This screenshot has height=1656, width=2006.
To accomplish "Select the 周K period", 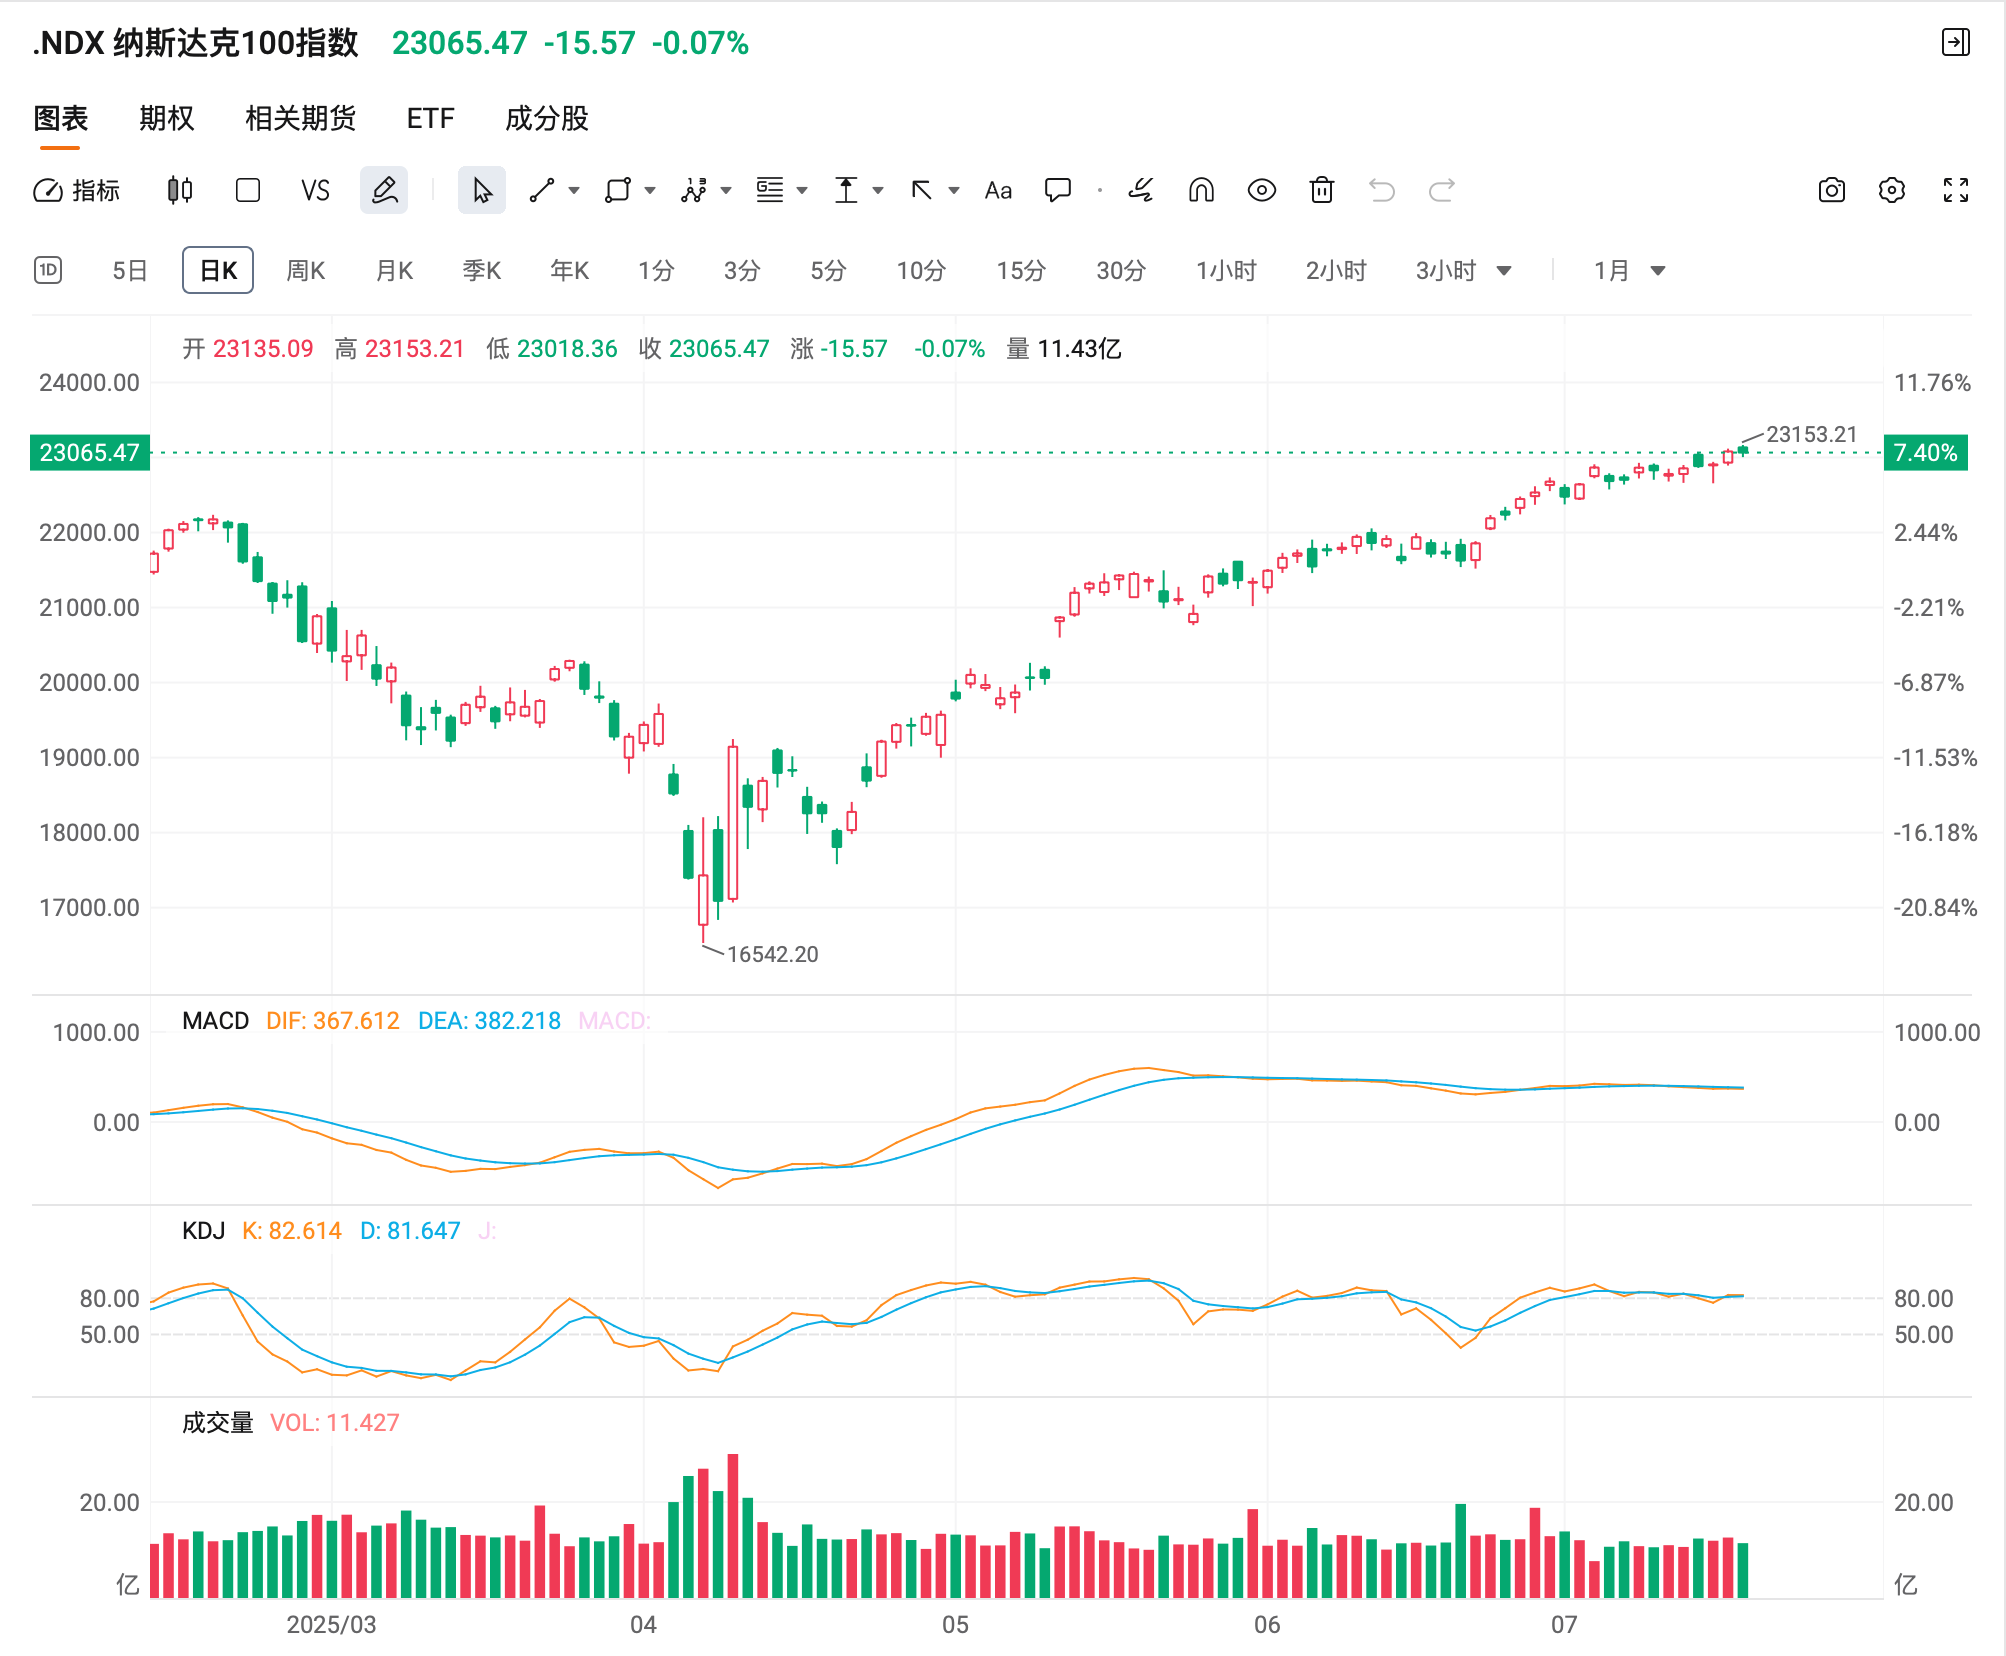I will [x=306, y=270].
